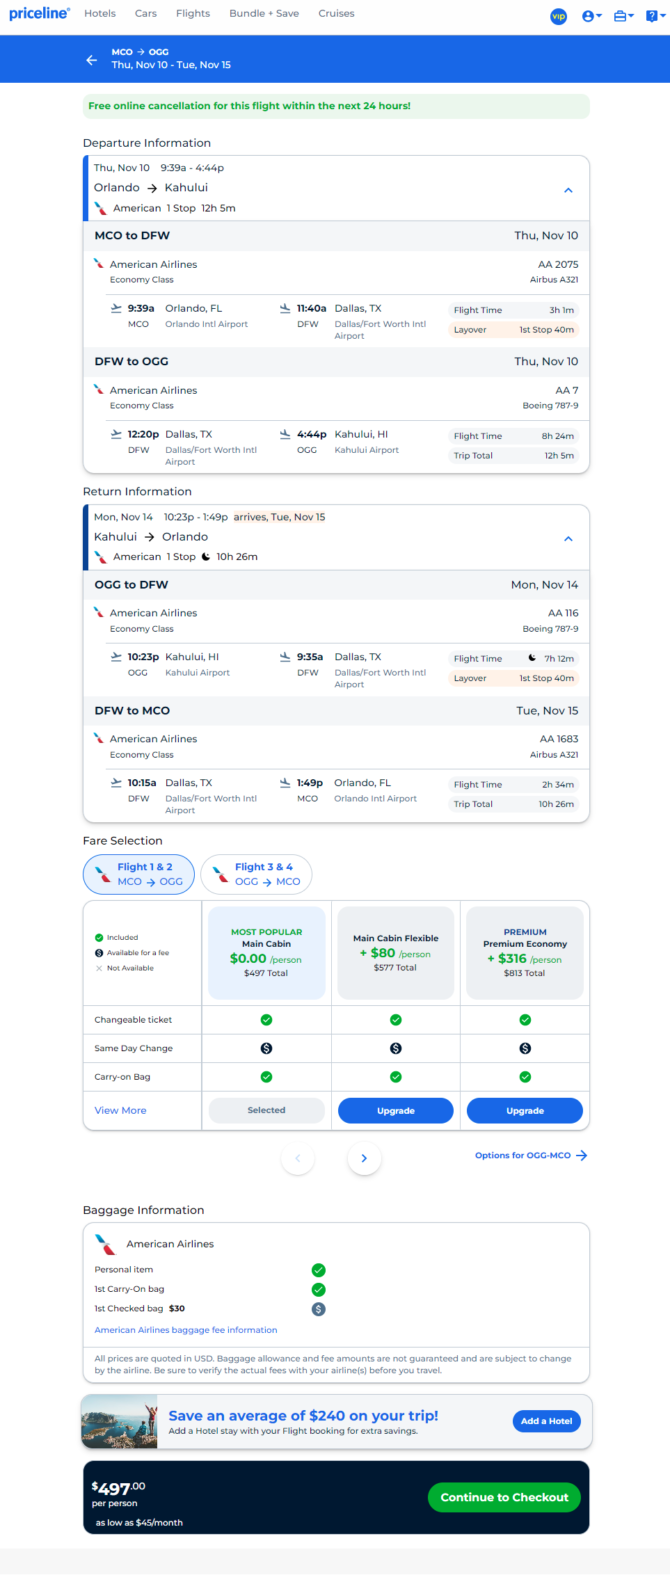Viewport: 670px width, 1575px height.
Task: Select the Main Cabin Flexible fare card
Action: (x=395, y=953)
